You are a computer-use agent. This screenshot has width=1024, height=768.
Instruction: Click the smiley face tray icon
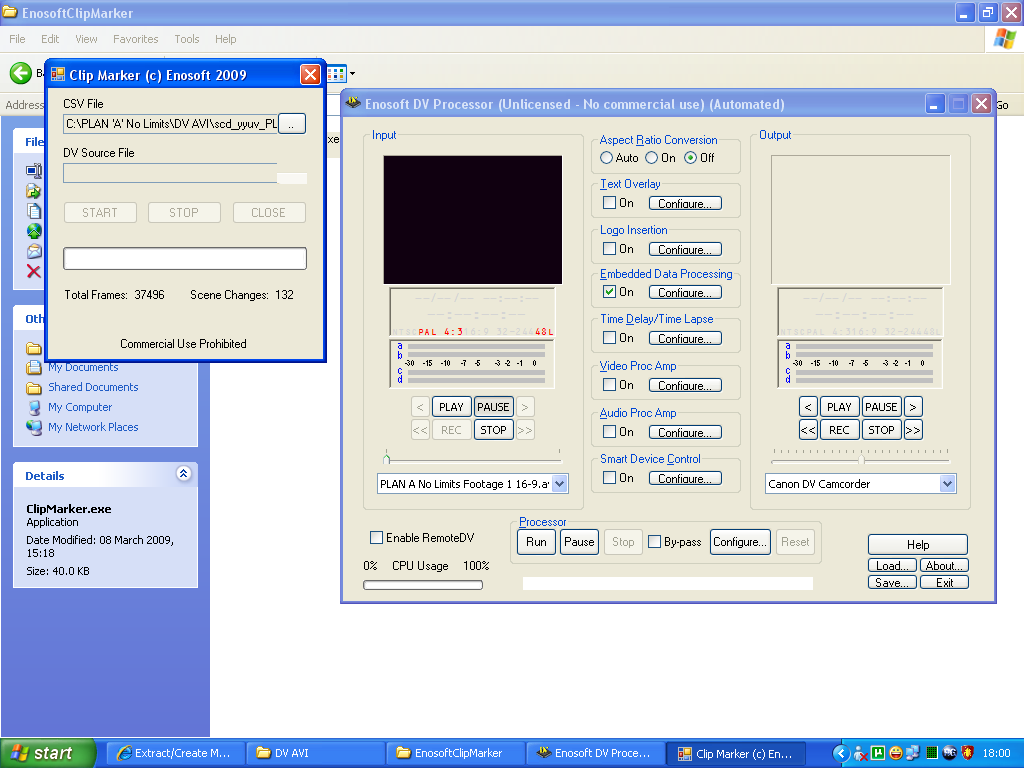pyautogui.click(x=895, y=753)
